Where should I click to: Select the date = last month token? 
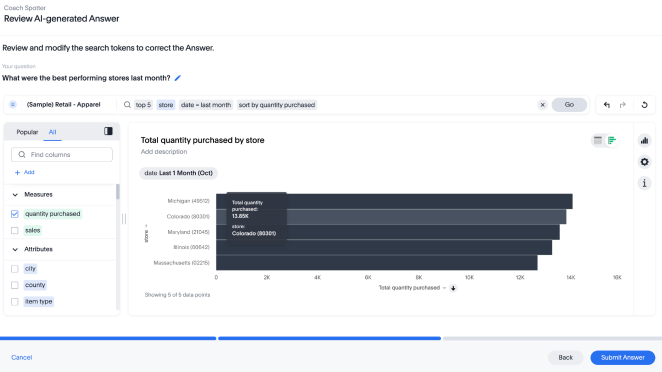point(206,105)
